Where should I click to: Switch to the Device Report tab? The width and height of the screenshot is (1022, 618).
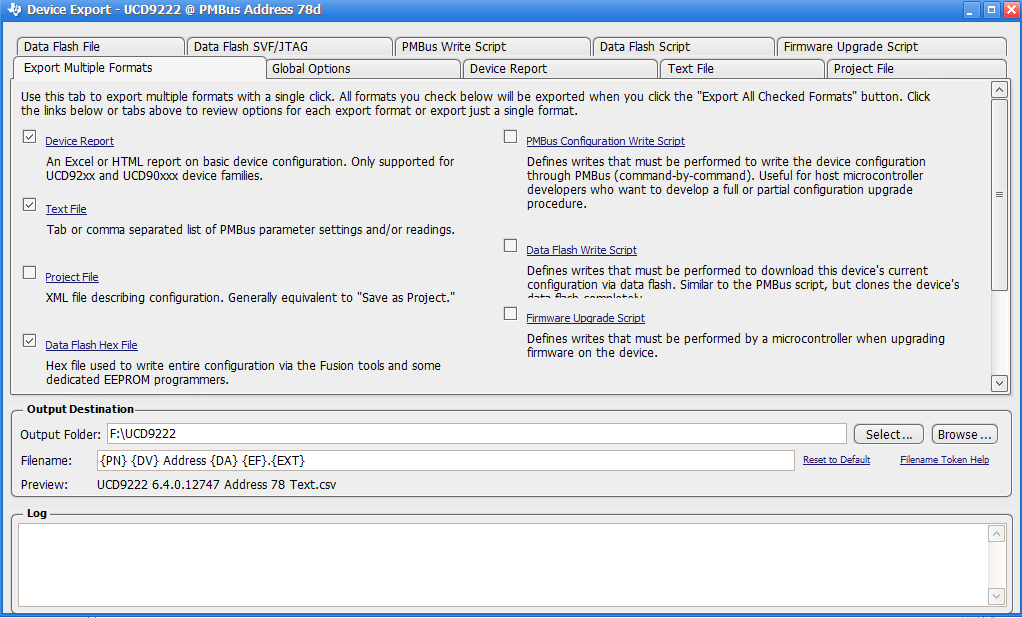[560, 68]
